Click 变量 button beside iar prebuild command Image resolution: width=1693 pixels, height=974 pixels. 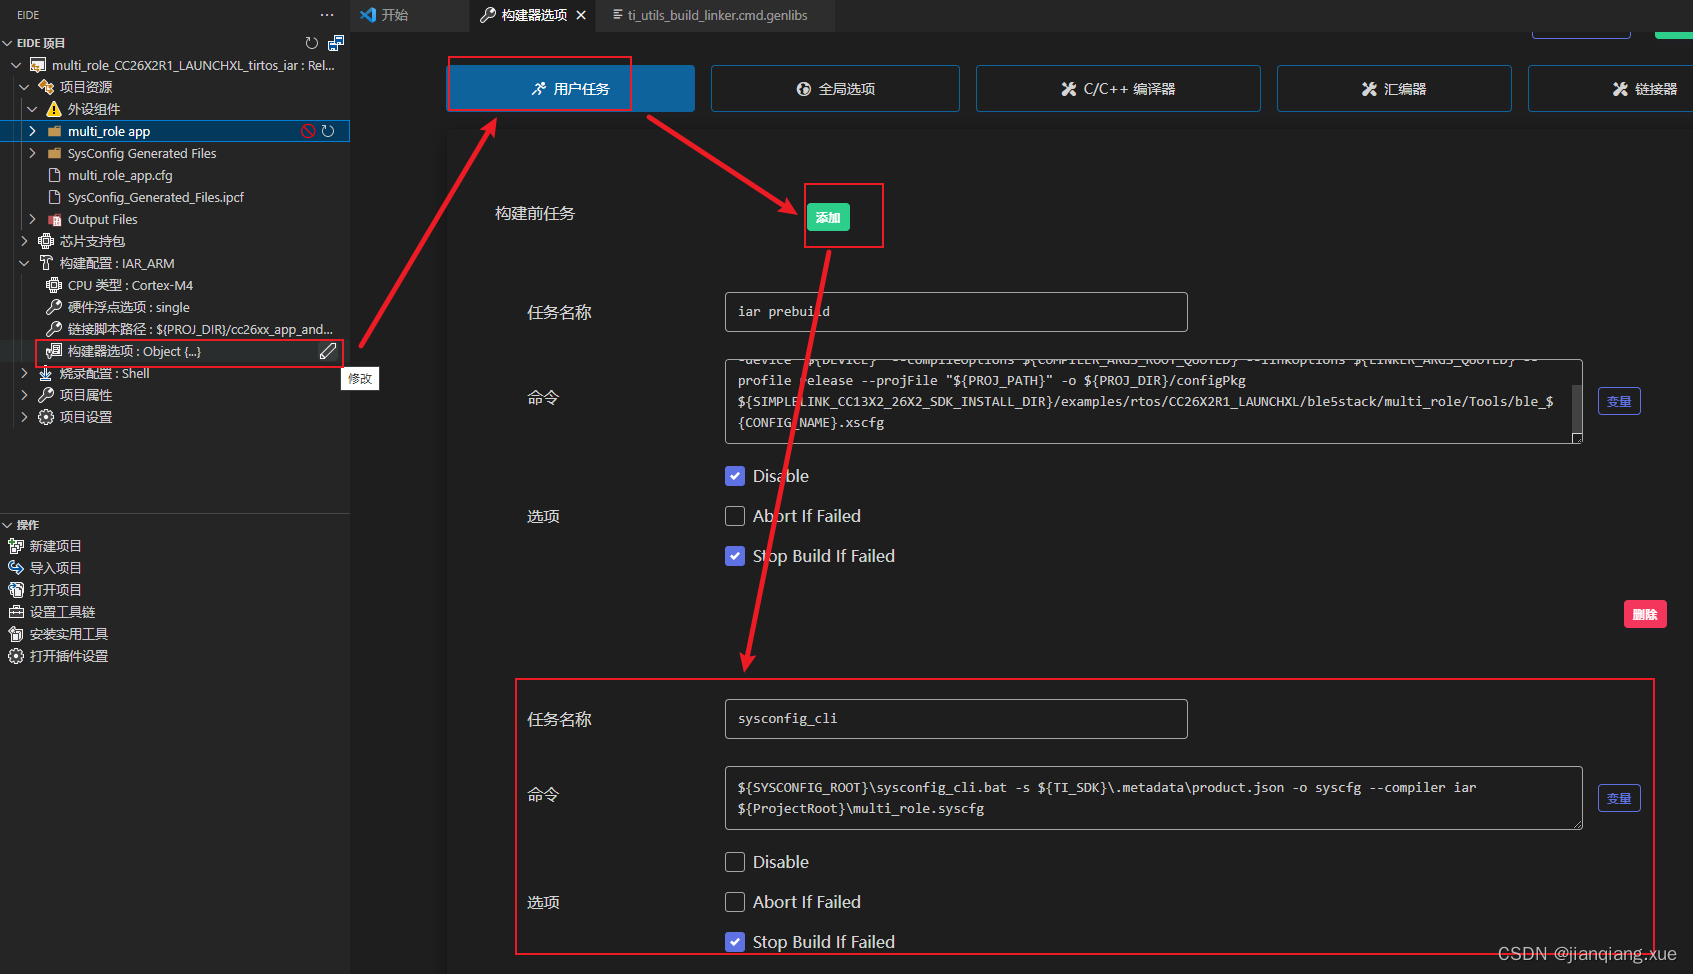pyautogui.click(x=1619, y=401)
